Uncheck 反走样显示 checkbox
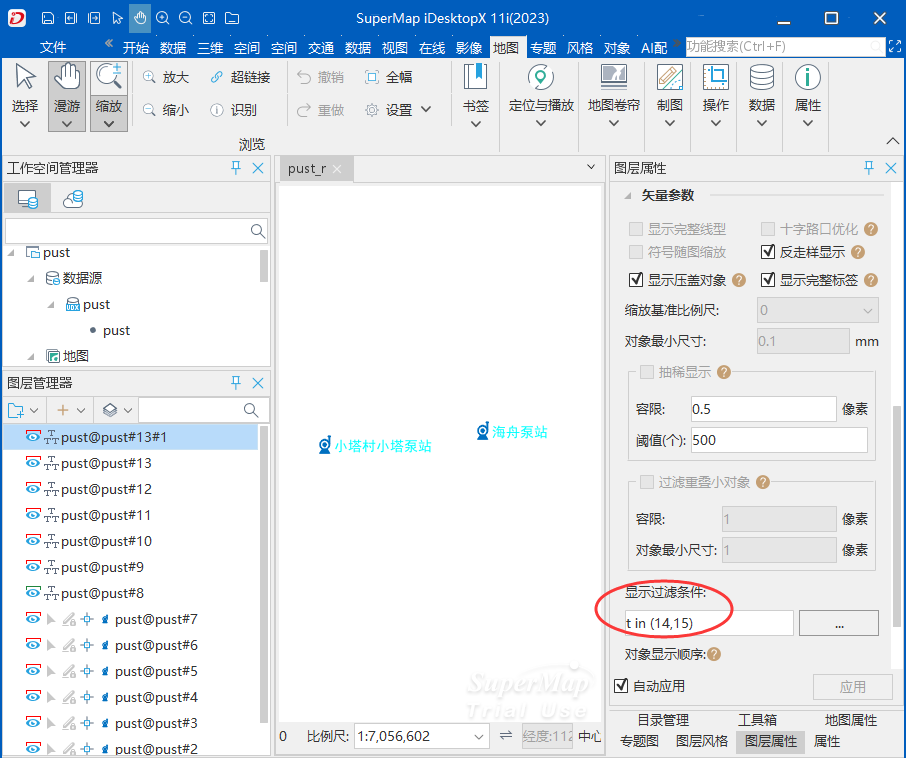The width and height of the screenshot is (906, 758). pyautogui.click(x=768, y=252)
